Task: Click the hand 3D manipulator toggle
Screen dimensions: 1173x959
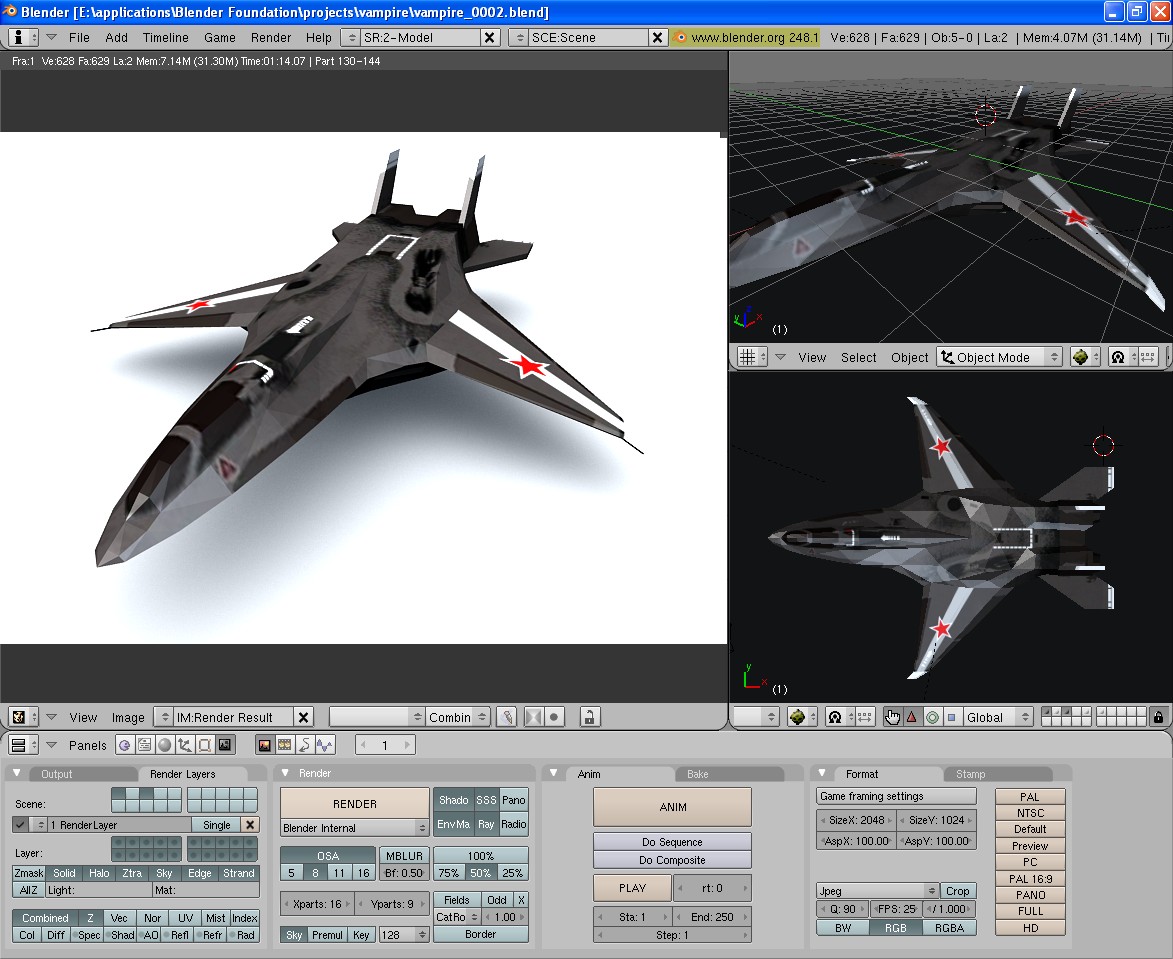Action: pos(892,717)
